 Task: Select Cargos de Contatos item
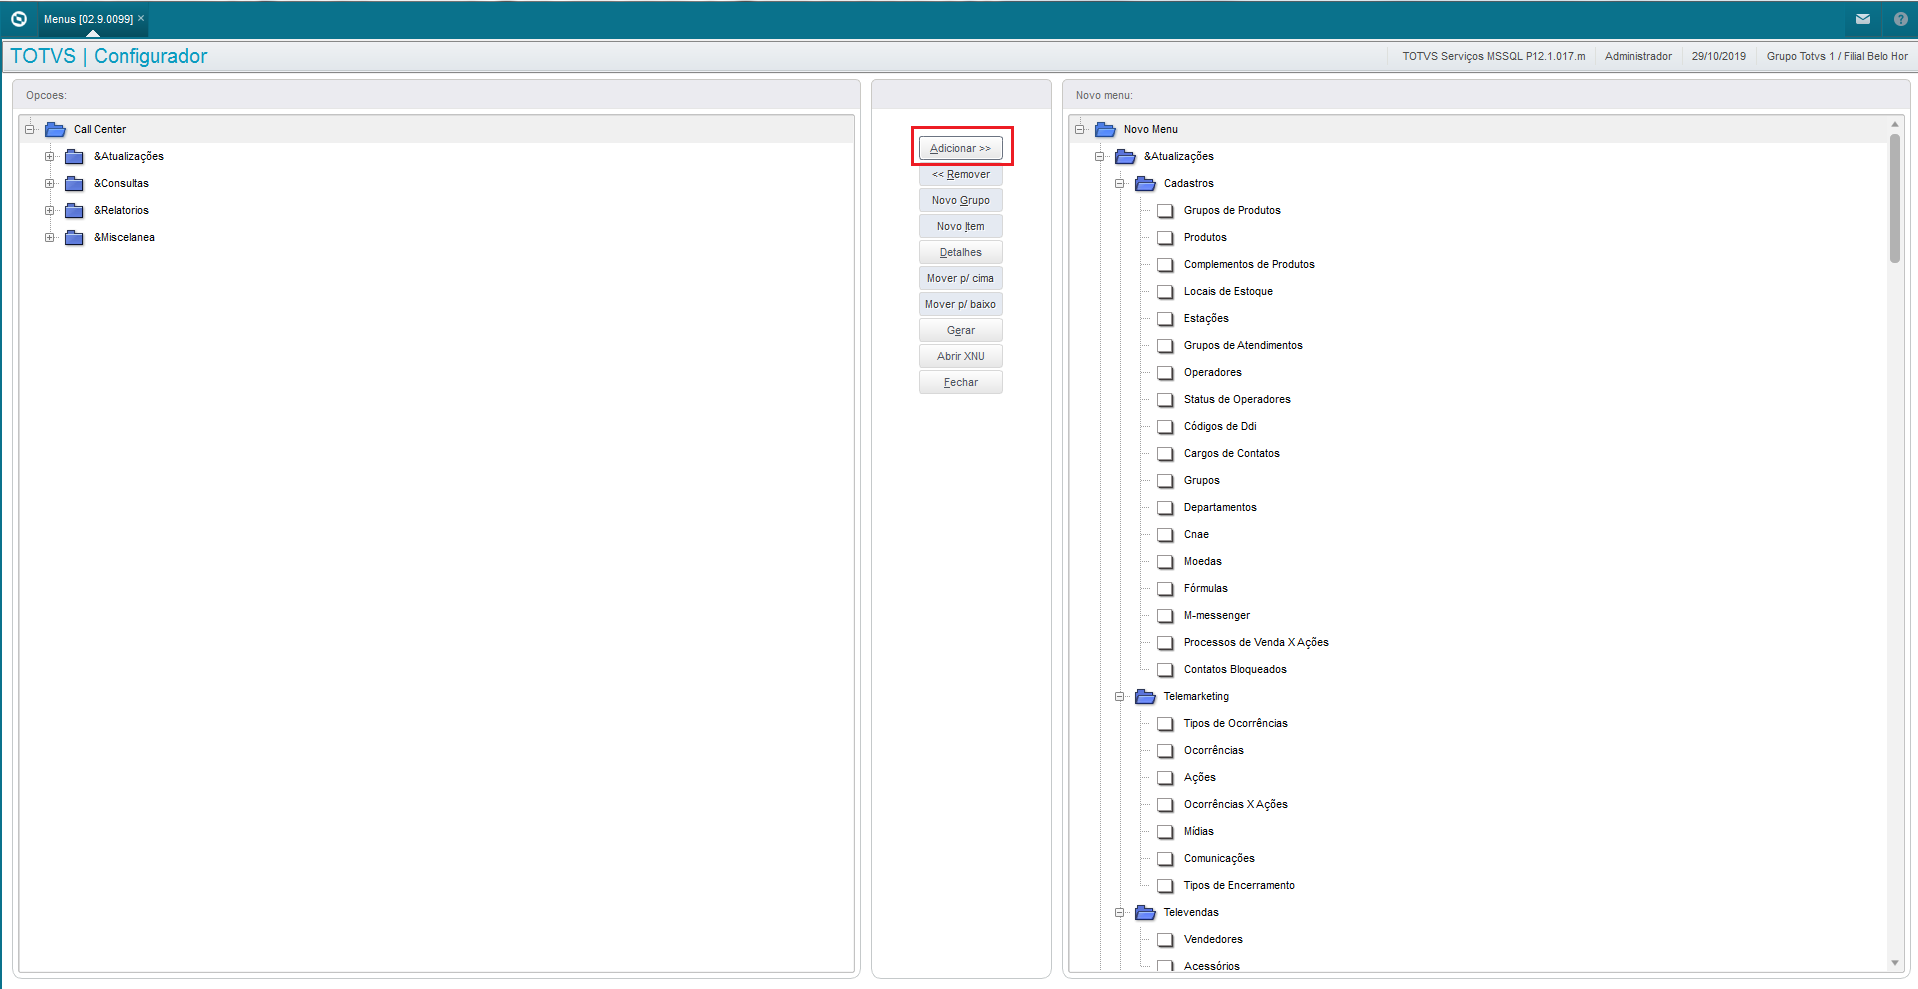click(1231, 453)
